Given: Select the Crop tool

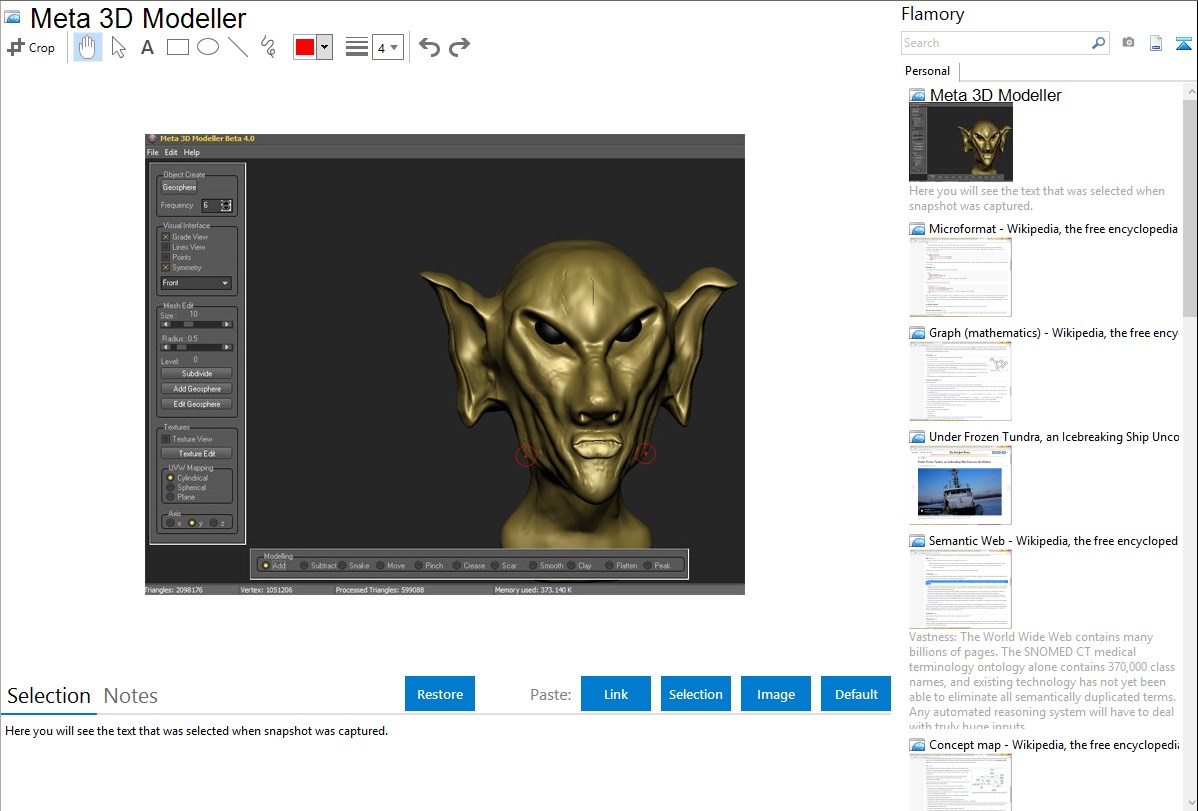Looking at the screenshot, I should [31, 47].
